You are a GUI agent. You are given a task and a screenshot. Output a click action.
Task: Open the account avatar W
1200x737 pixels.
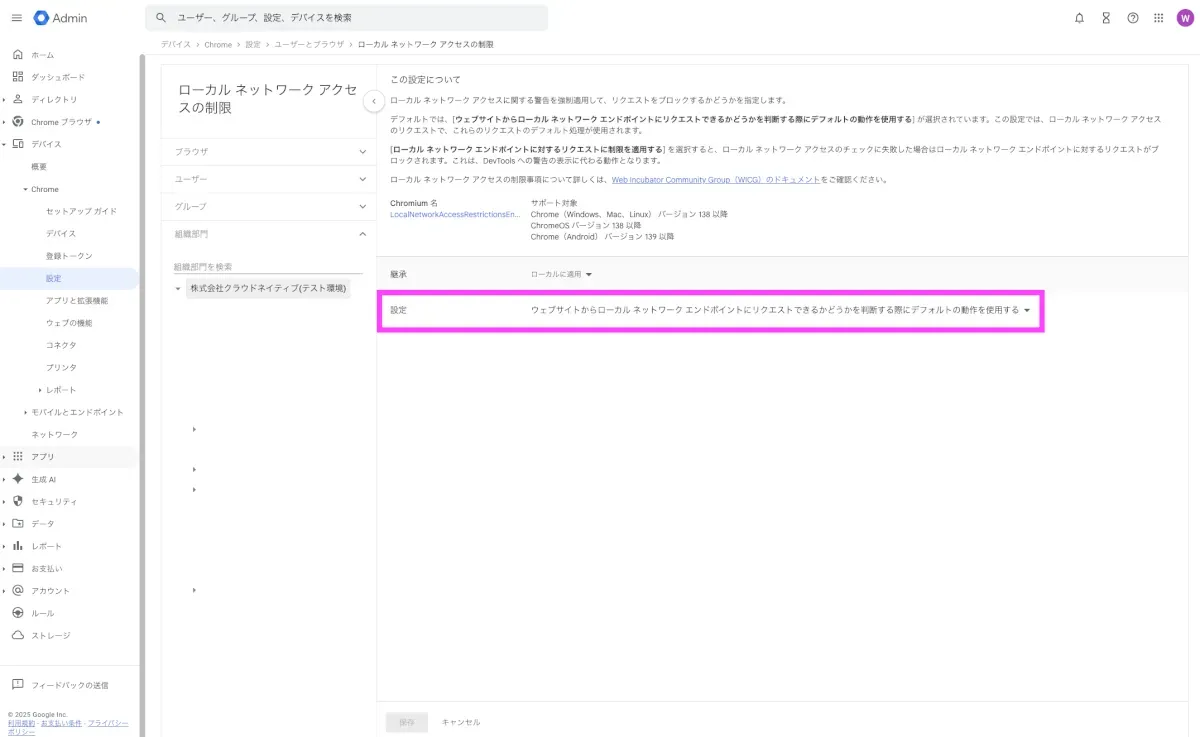(1185, 18)
